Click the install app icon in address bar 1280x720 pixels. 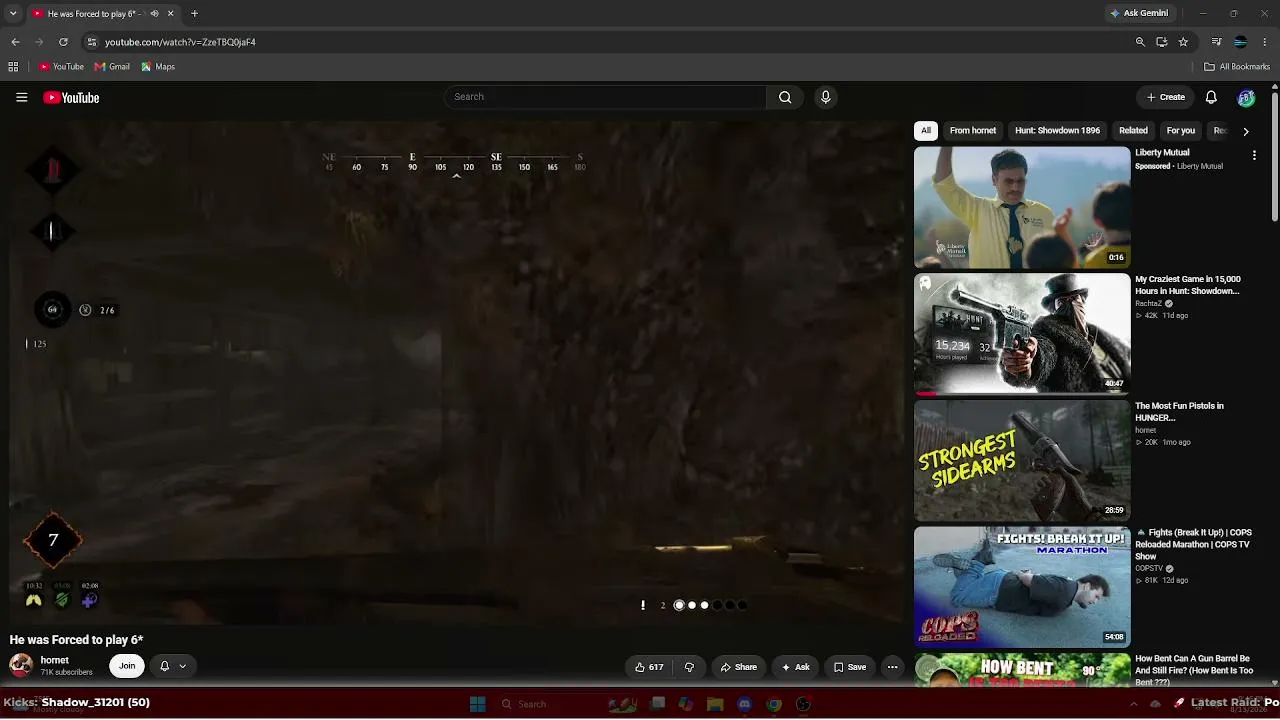pos(1161,42)
